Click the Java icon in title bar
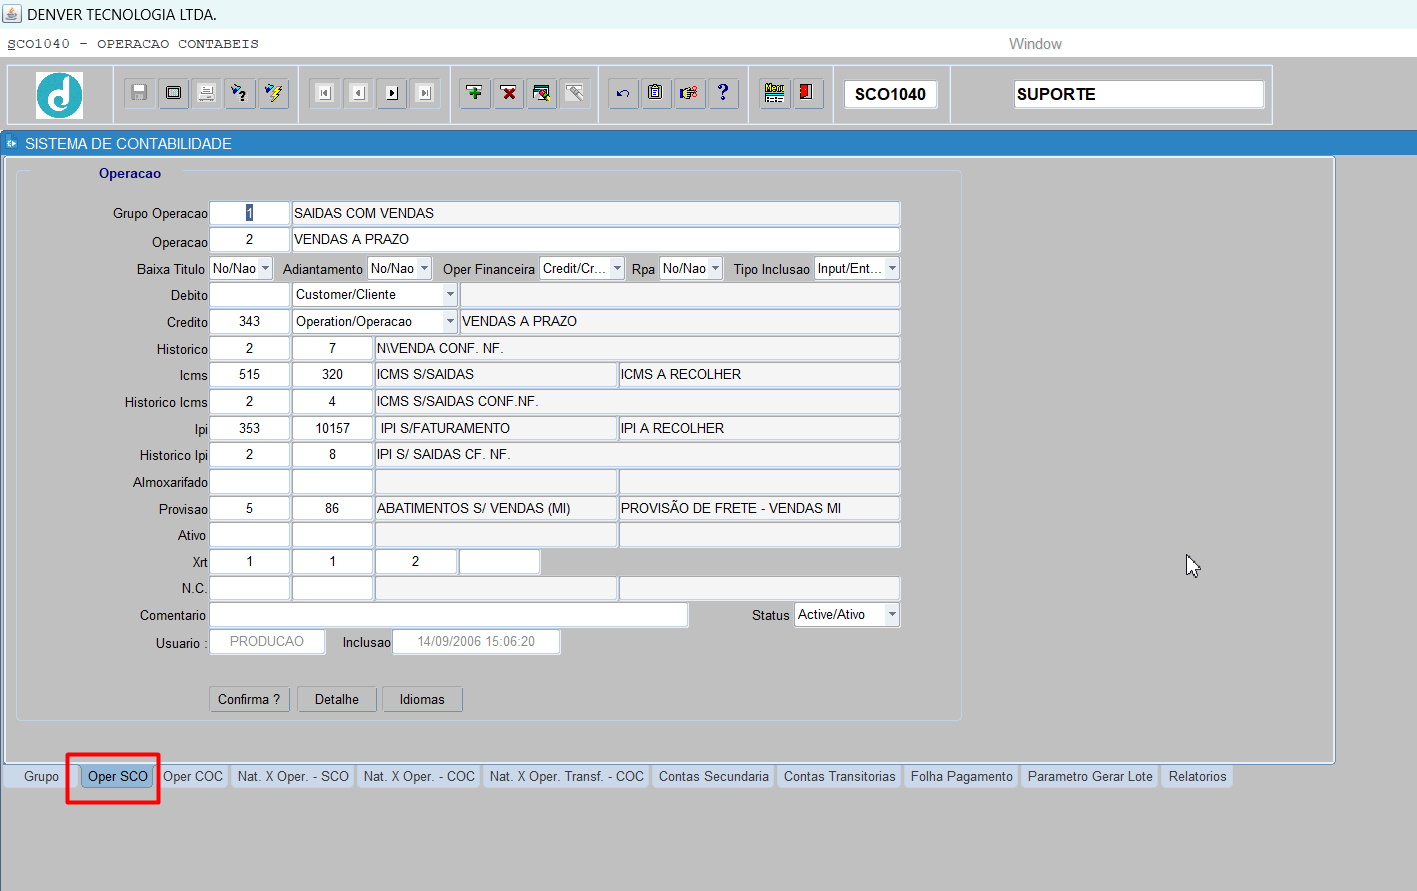 tap(12, 14)
